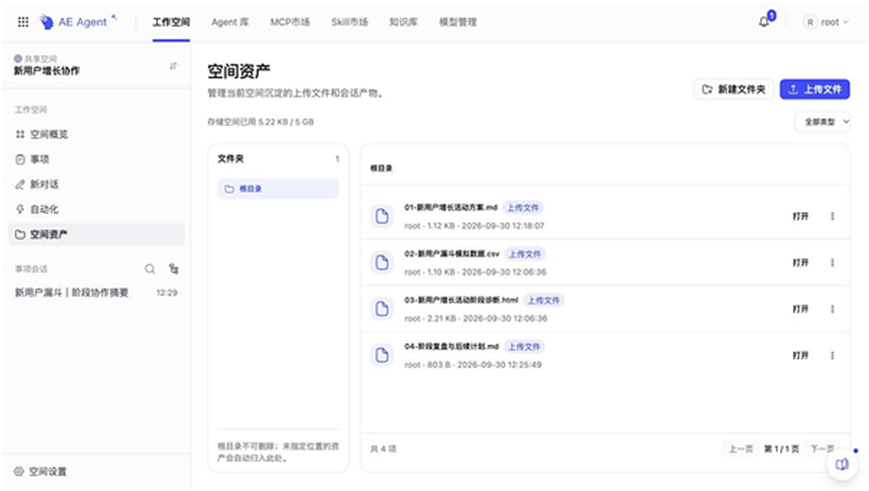Click the file icon for 03-新用户增长活动阶段诊断.html
Viewport: 869px width, 491px height.
[382, 309]
